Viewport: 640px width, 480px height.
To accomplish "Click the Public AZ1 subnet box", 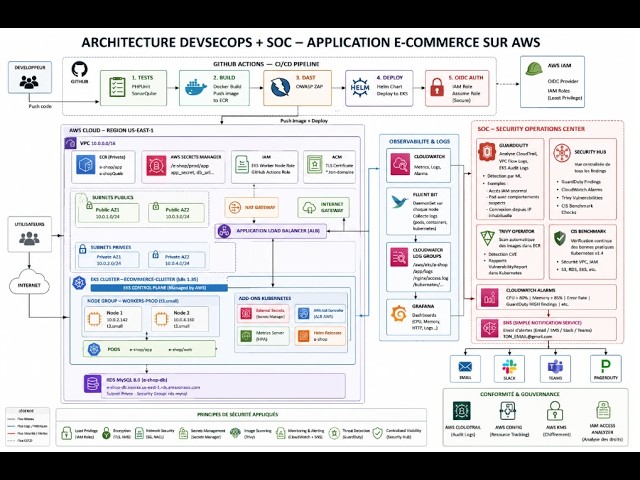I will click(108, 213).
